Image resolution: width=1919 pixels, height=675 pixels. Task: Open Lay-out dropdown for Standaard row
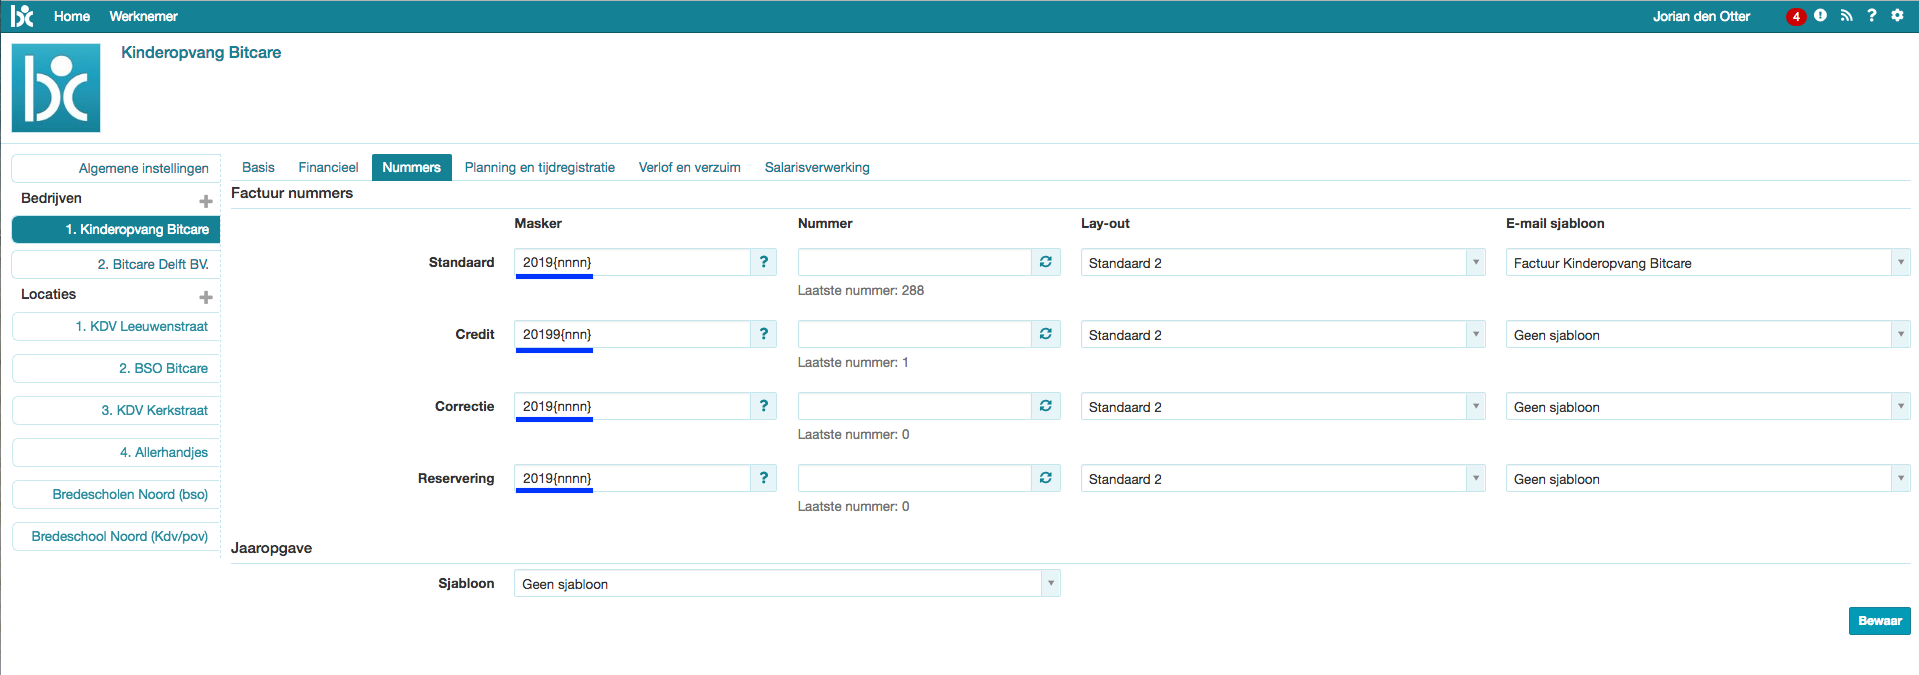click(x=1283, y=263)
